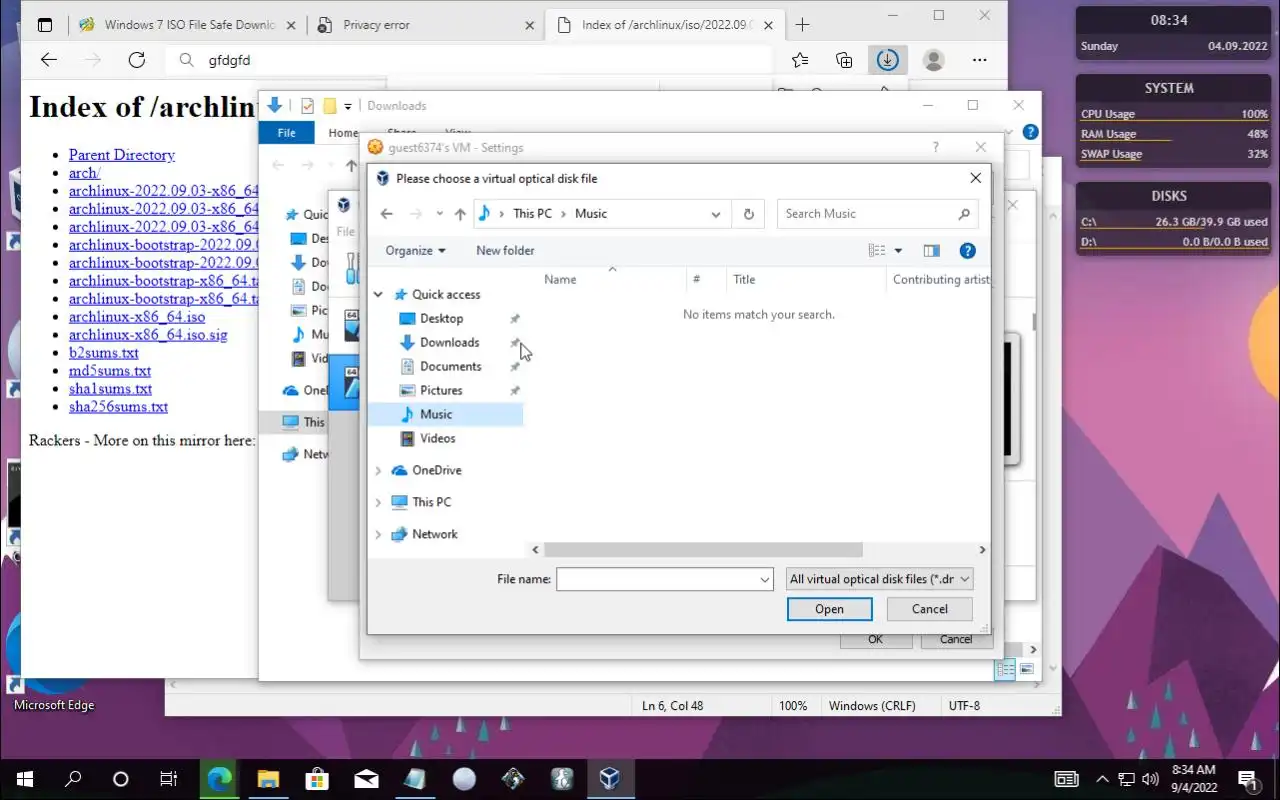Switch Downloads window to details view icon
The image size is (1280, 800).
tap(1006, 669)
